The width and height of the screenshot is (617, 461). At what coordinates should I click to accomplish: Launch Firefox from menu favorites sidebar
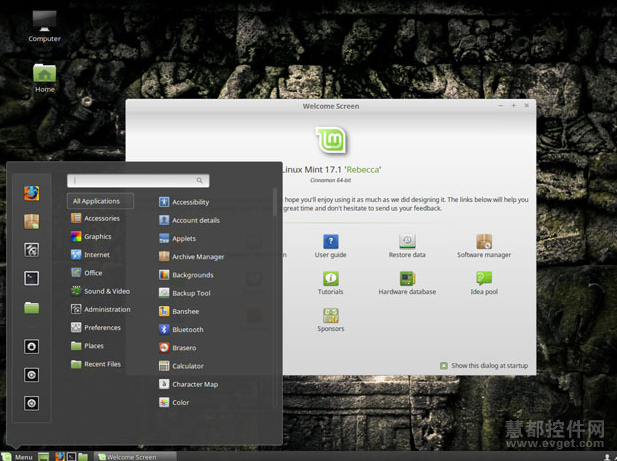31,193
